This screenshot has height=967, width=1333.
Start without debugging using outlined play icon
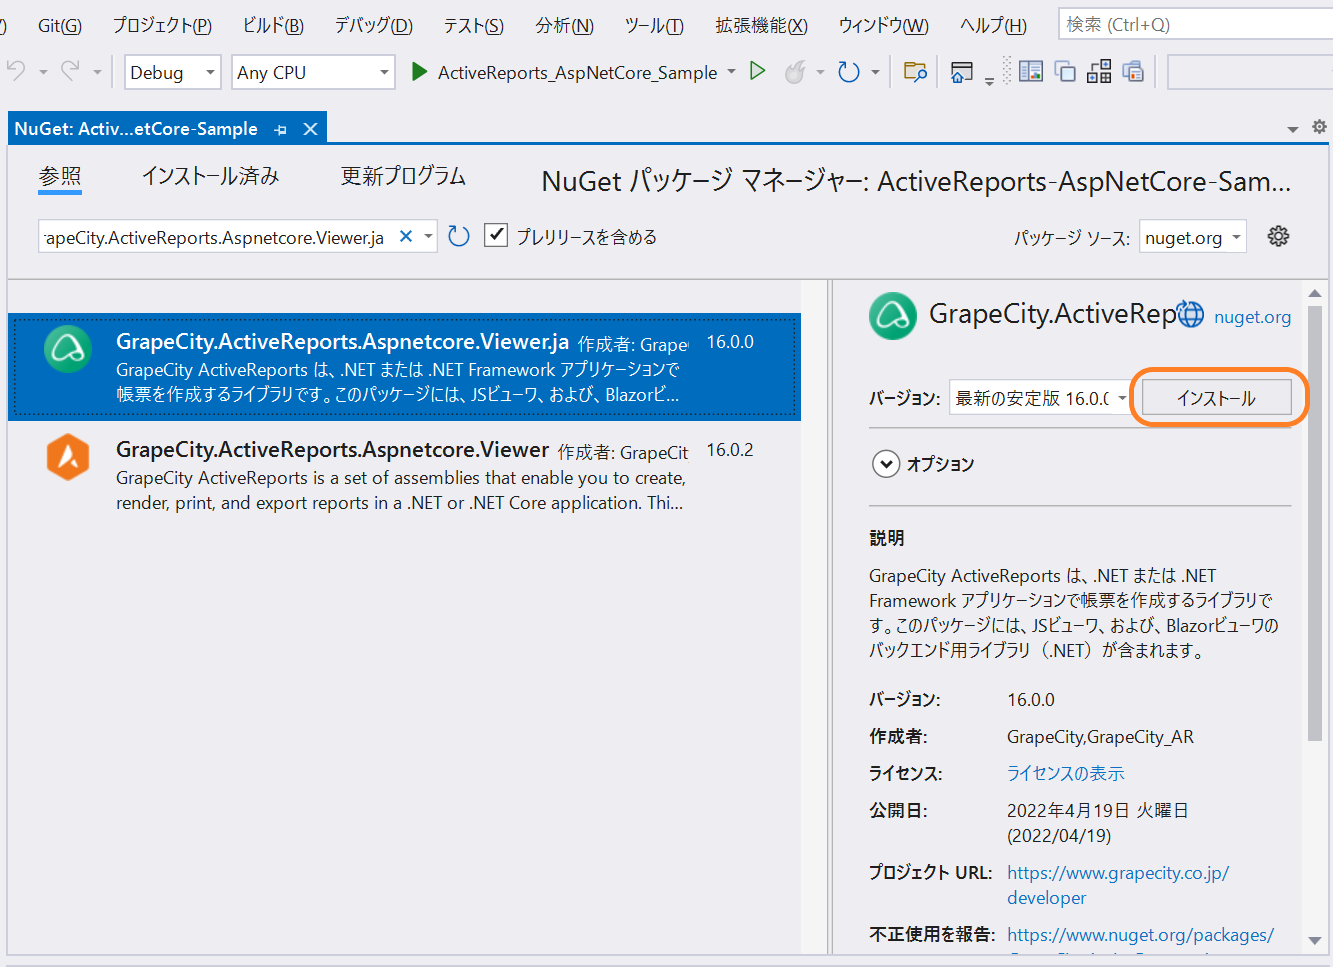click(x=758, y=71)
